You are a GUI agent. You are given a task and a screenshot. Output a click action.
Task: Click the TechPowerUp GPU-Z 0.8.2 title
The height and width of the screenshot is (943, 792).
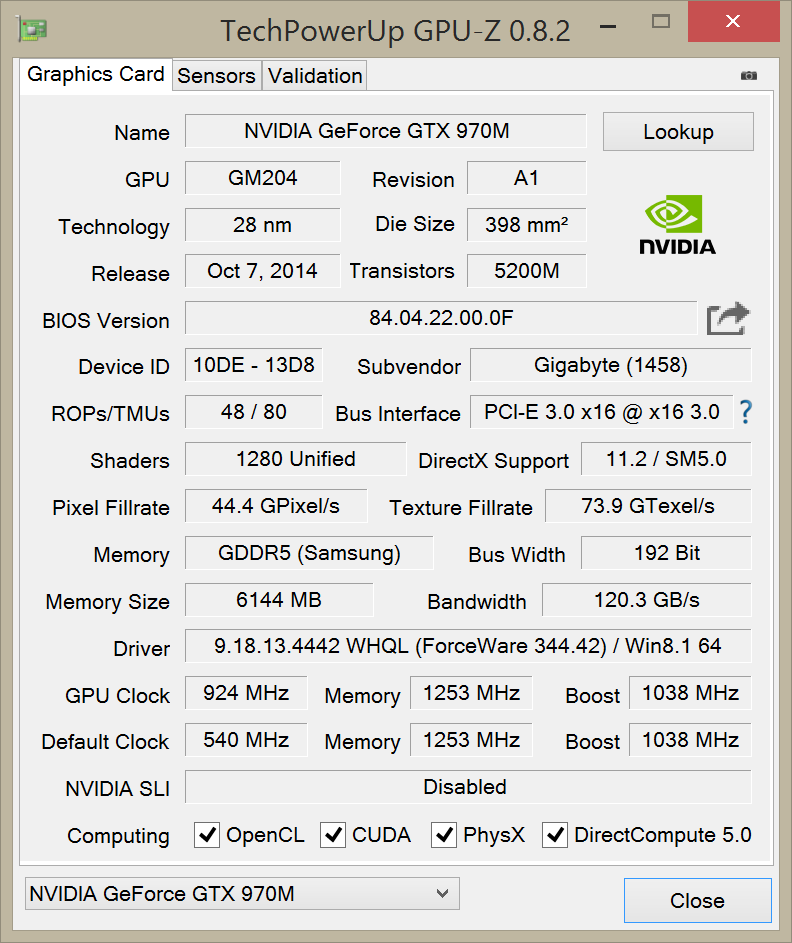(x=396, y=31)
